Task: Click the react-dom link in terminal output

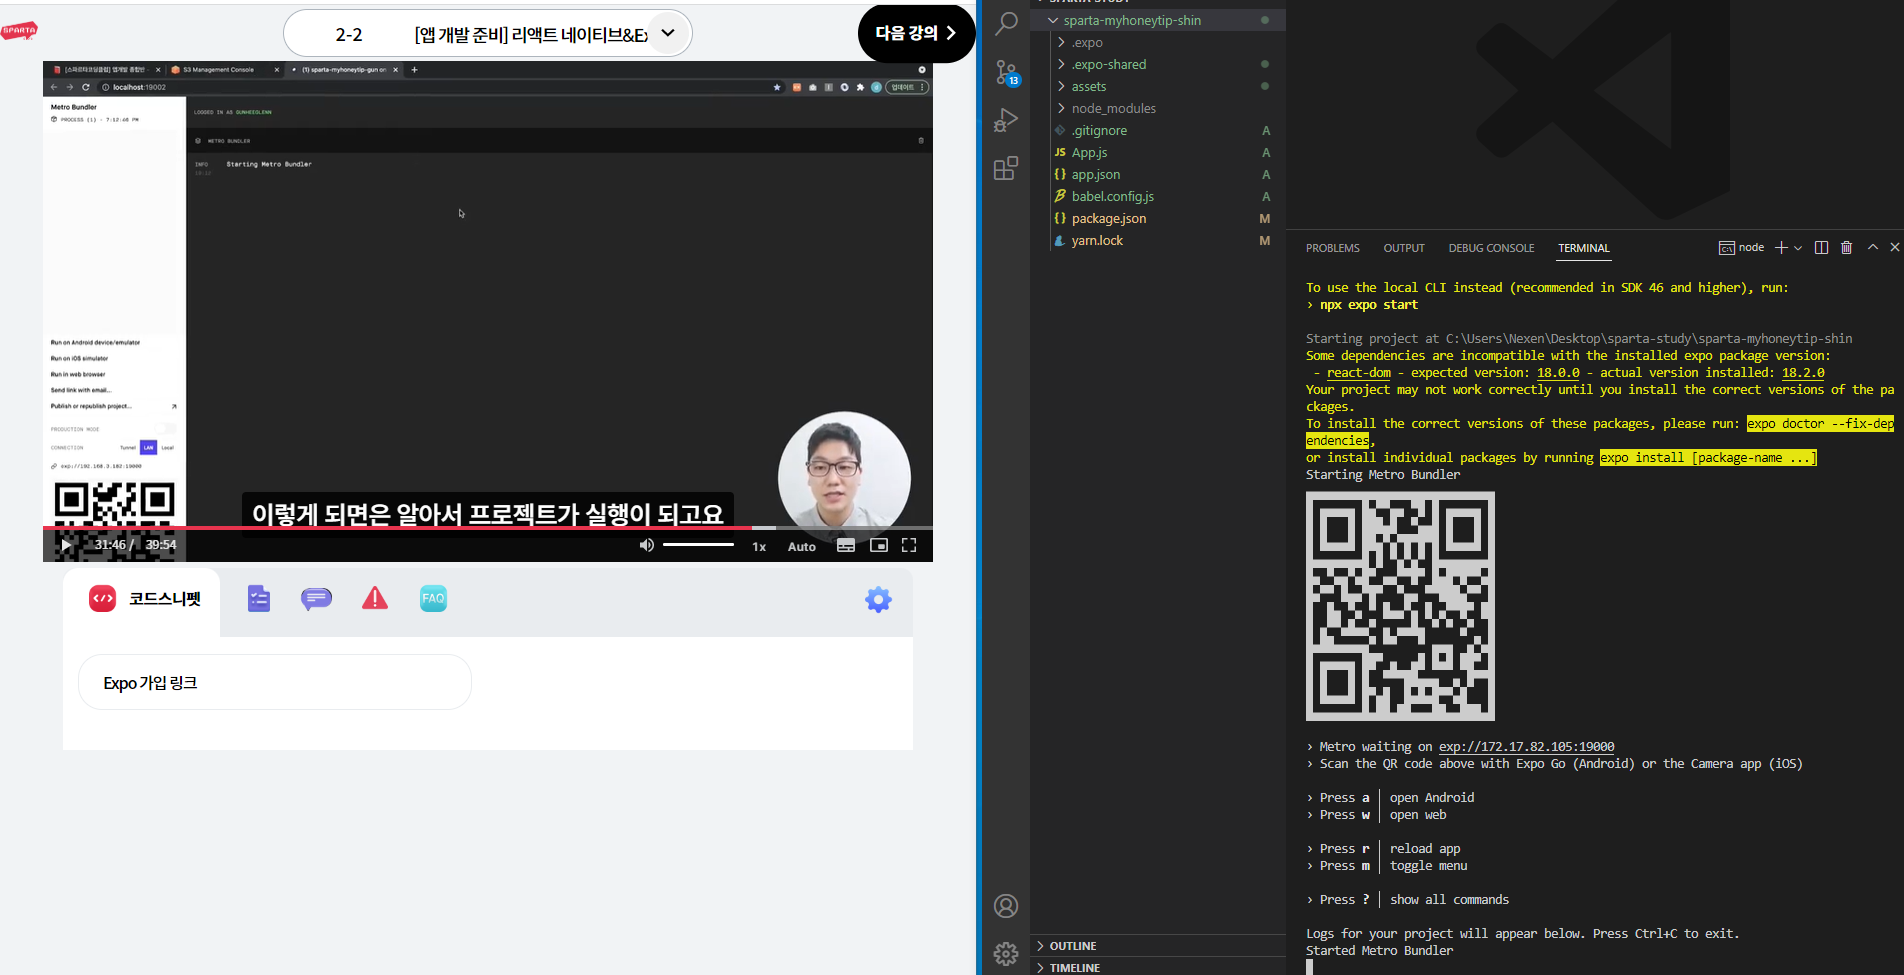Action: point(1358,373)
